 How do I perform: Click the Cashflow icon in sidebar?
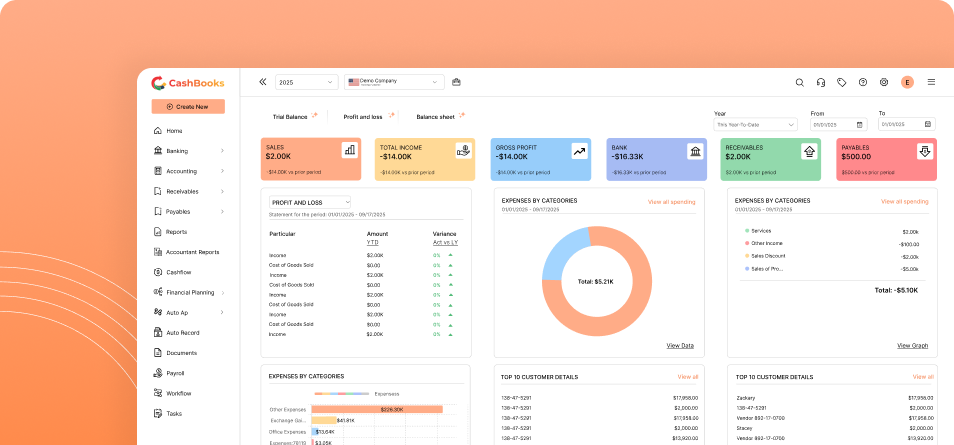pyautogui.click(x=158, y=272)
